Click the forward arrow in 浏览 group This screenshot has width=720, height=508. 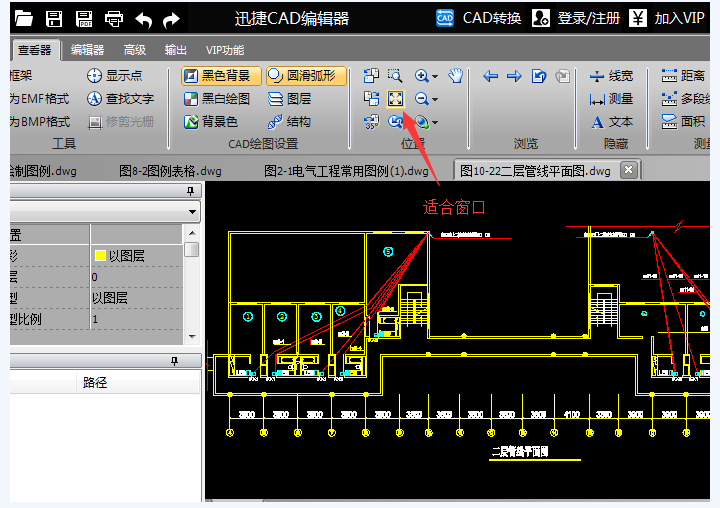(x=514, y=76)
